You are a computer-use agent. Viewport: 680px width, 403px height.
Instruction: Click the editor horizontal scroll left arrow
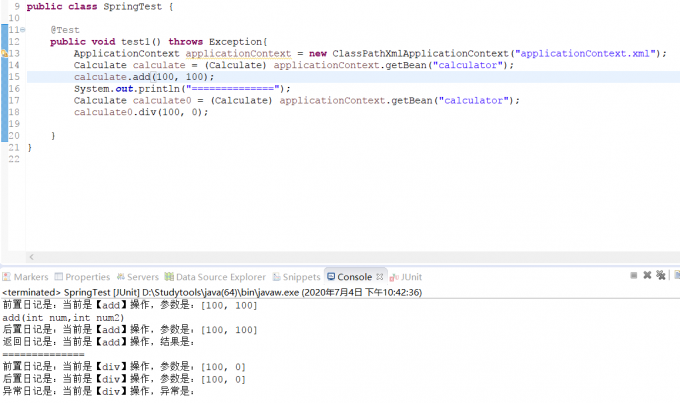pyautogui.click(x=31, y=257)
